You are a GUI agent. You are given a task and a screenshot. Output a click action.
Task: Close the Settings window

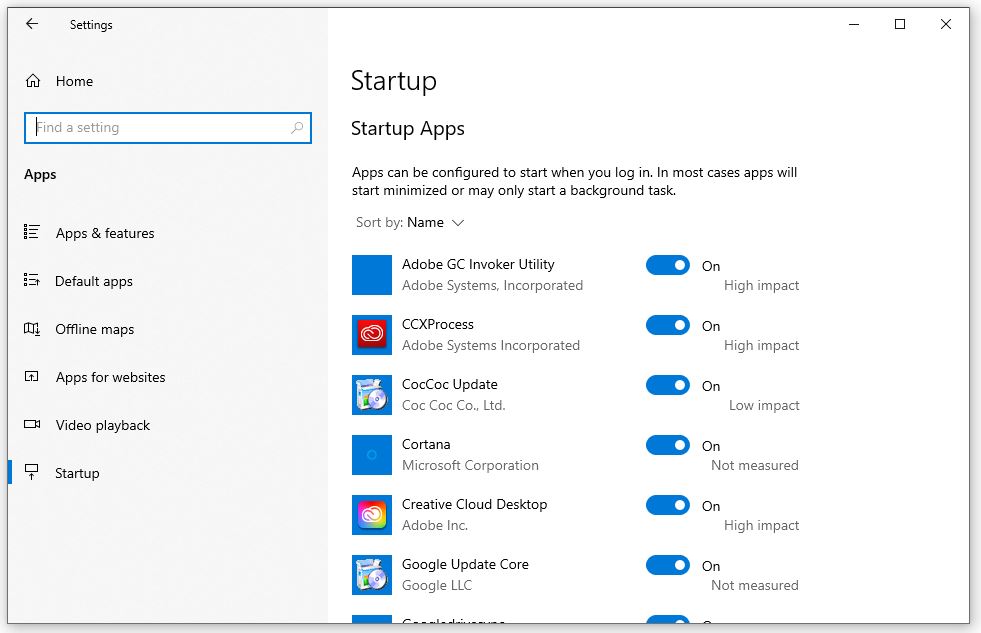point(945,24)
